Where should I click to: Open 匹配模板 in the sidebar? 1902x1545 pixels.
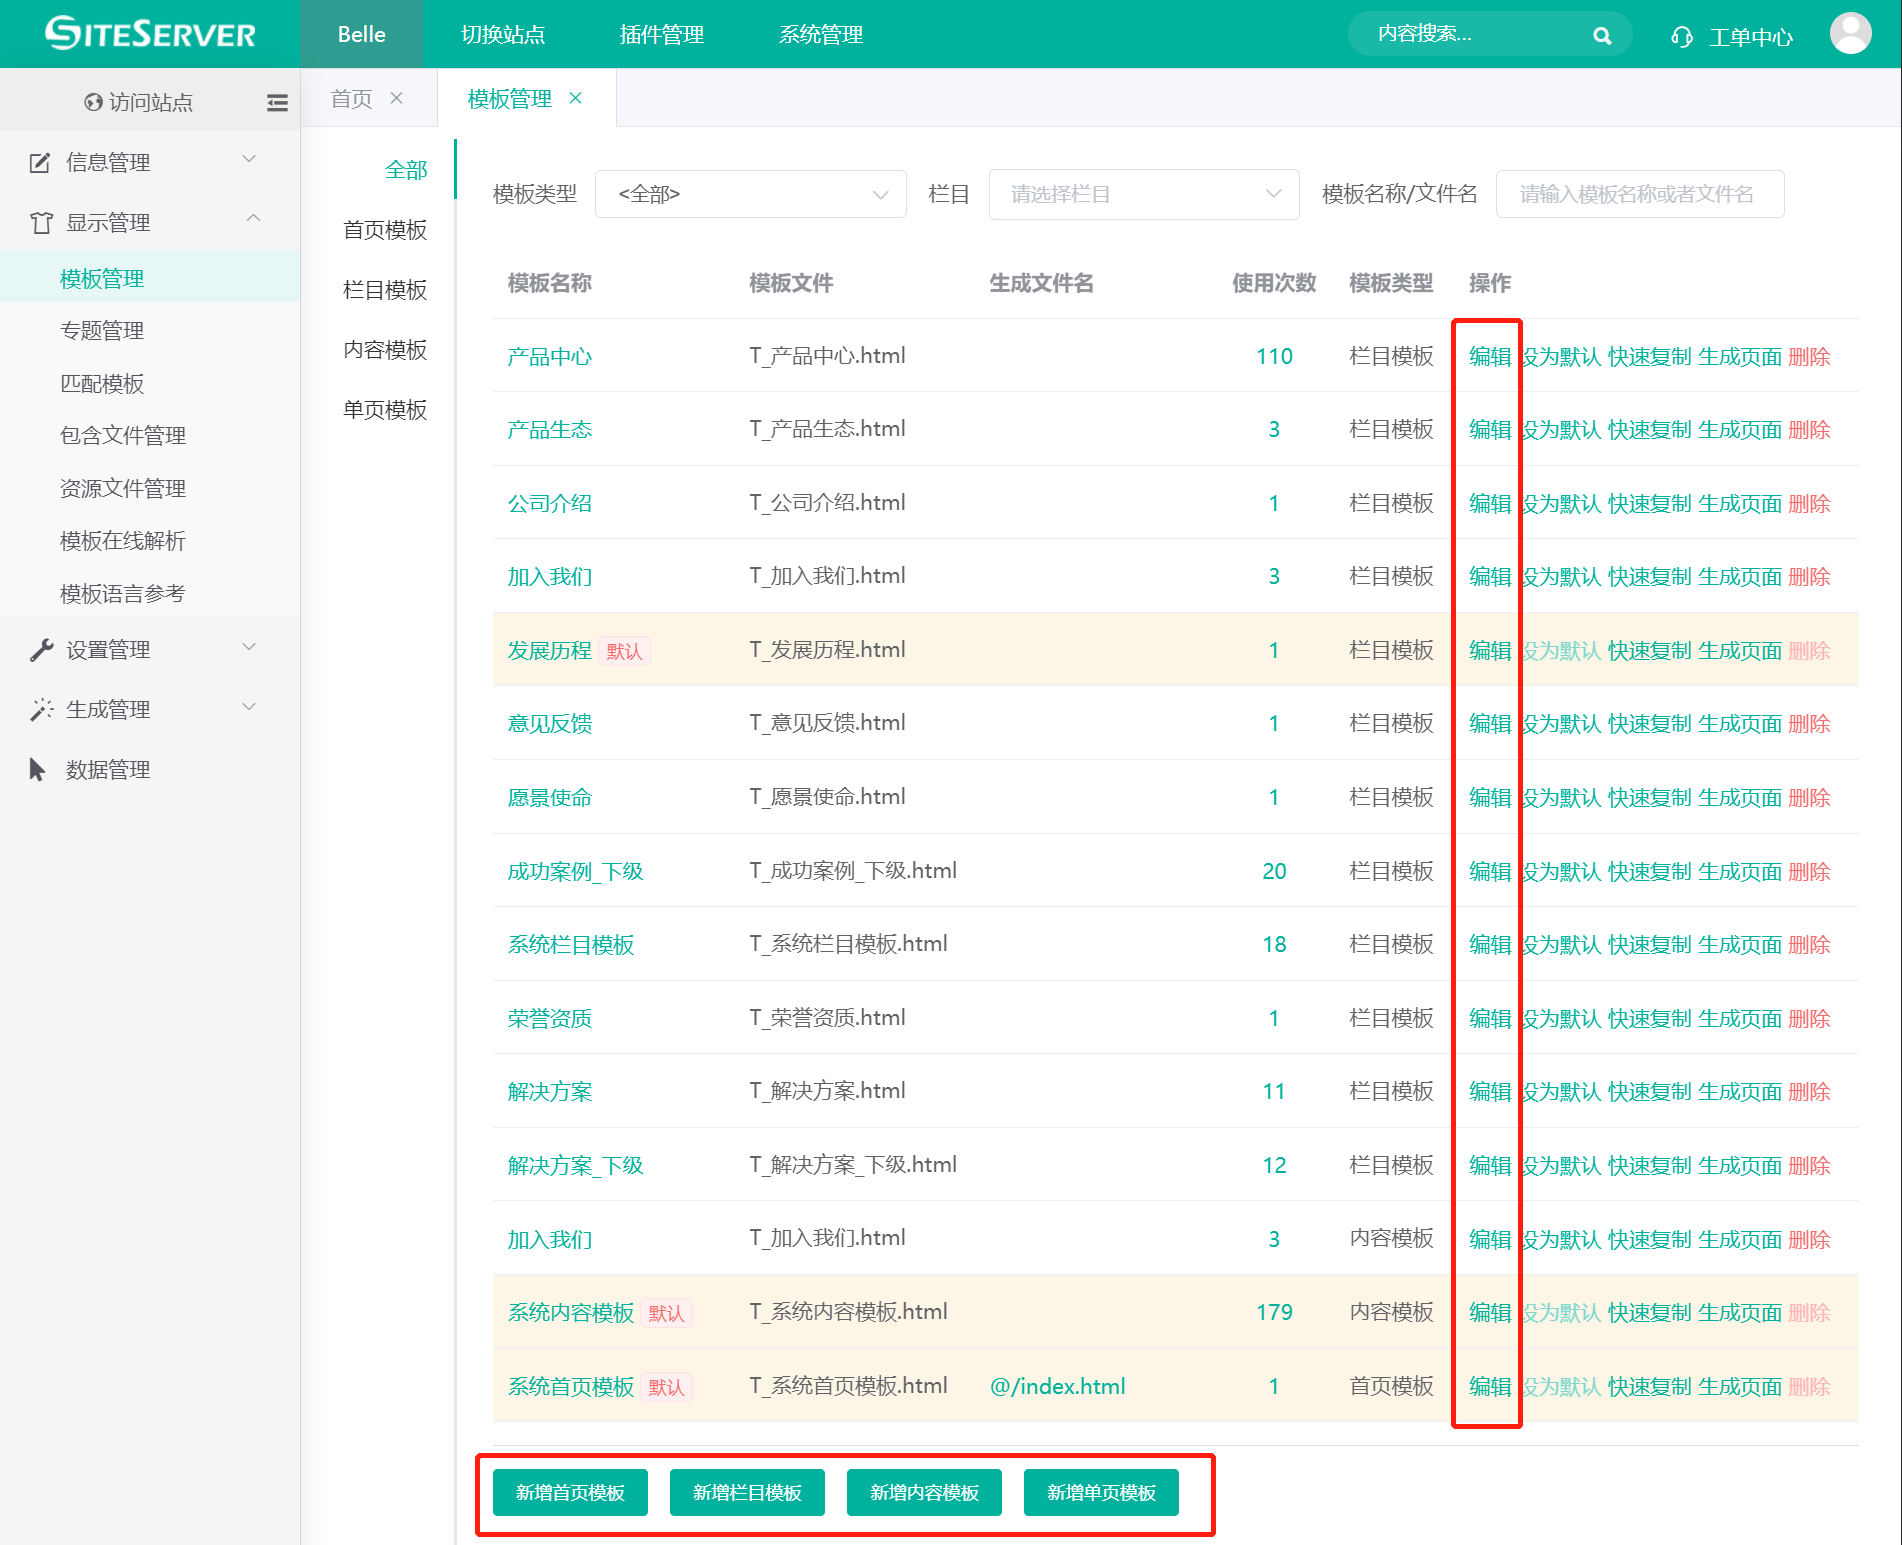pyautogui.click(x=102, y=383)
